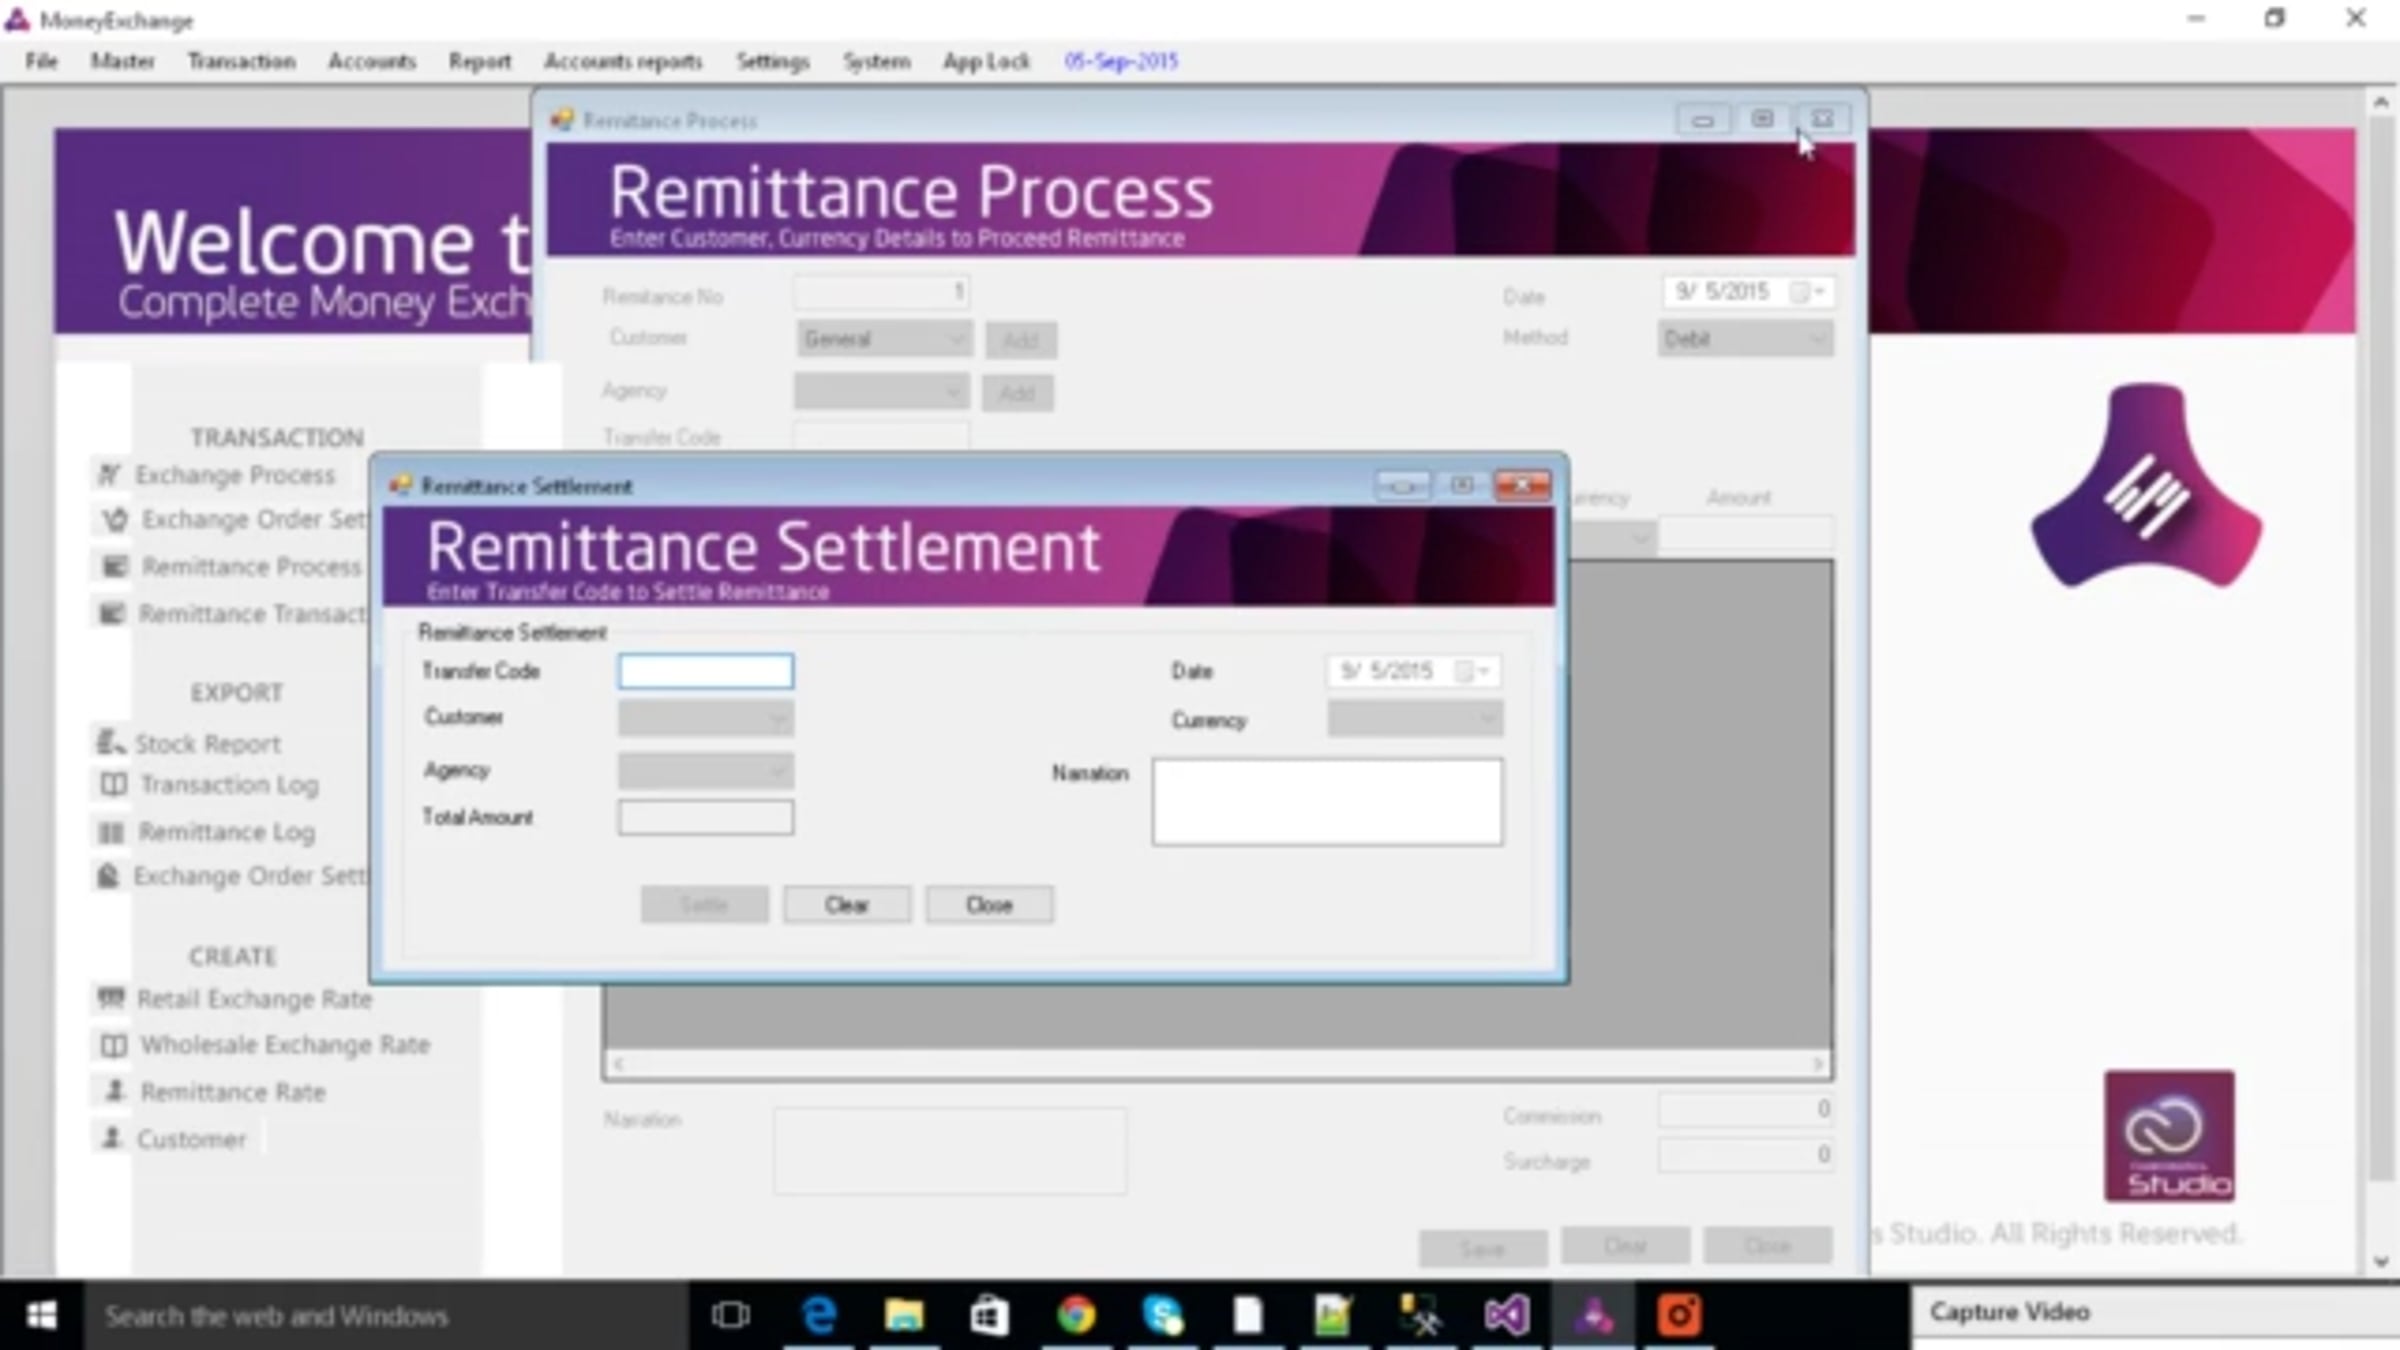
Task: Click the Stock Report icon
Action: (109, 743)
